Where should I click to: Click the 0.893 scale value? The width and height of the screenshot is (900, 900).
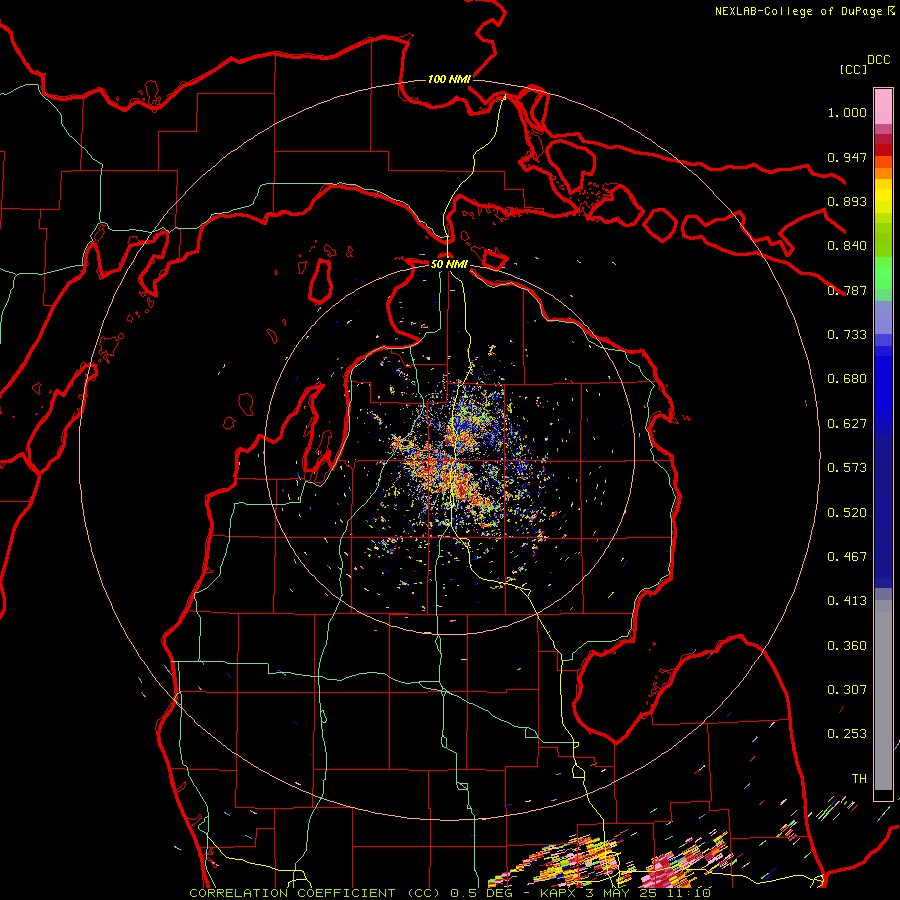[x=847, y=201]
